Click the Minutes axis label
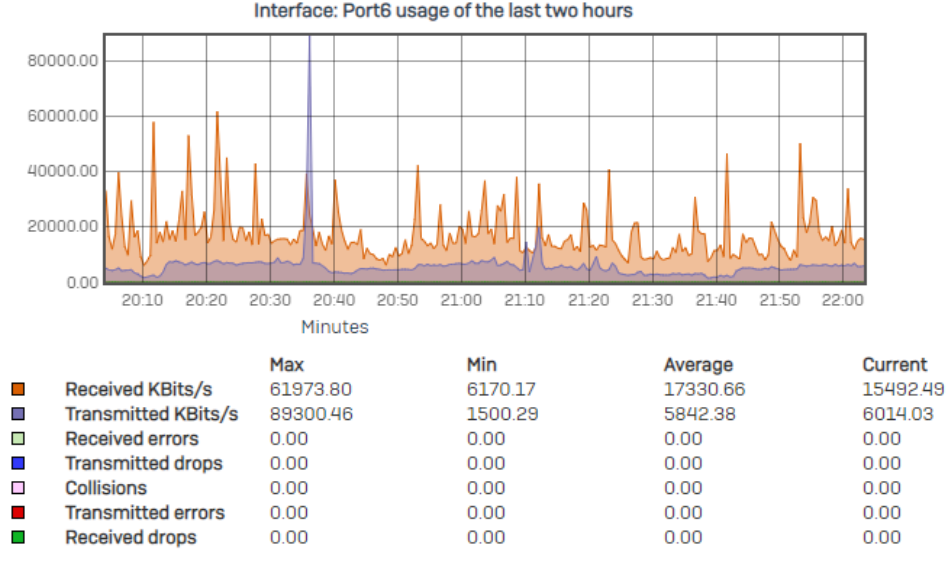The image size is (951, 569). pos(335,327)
